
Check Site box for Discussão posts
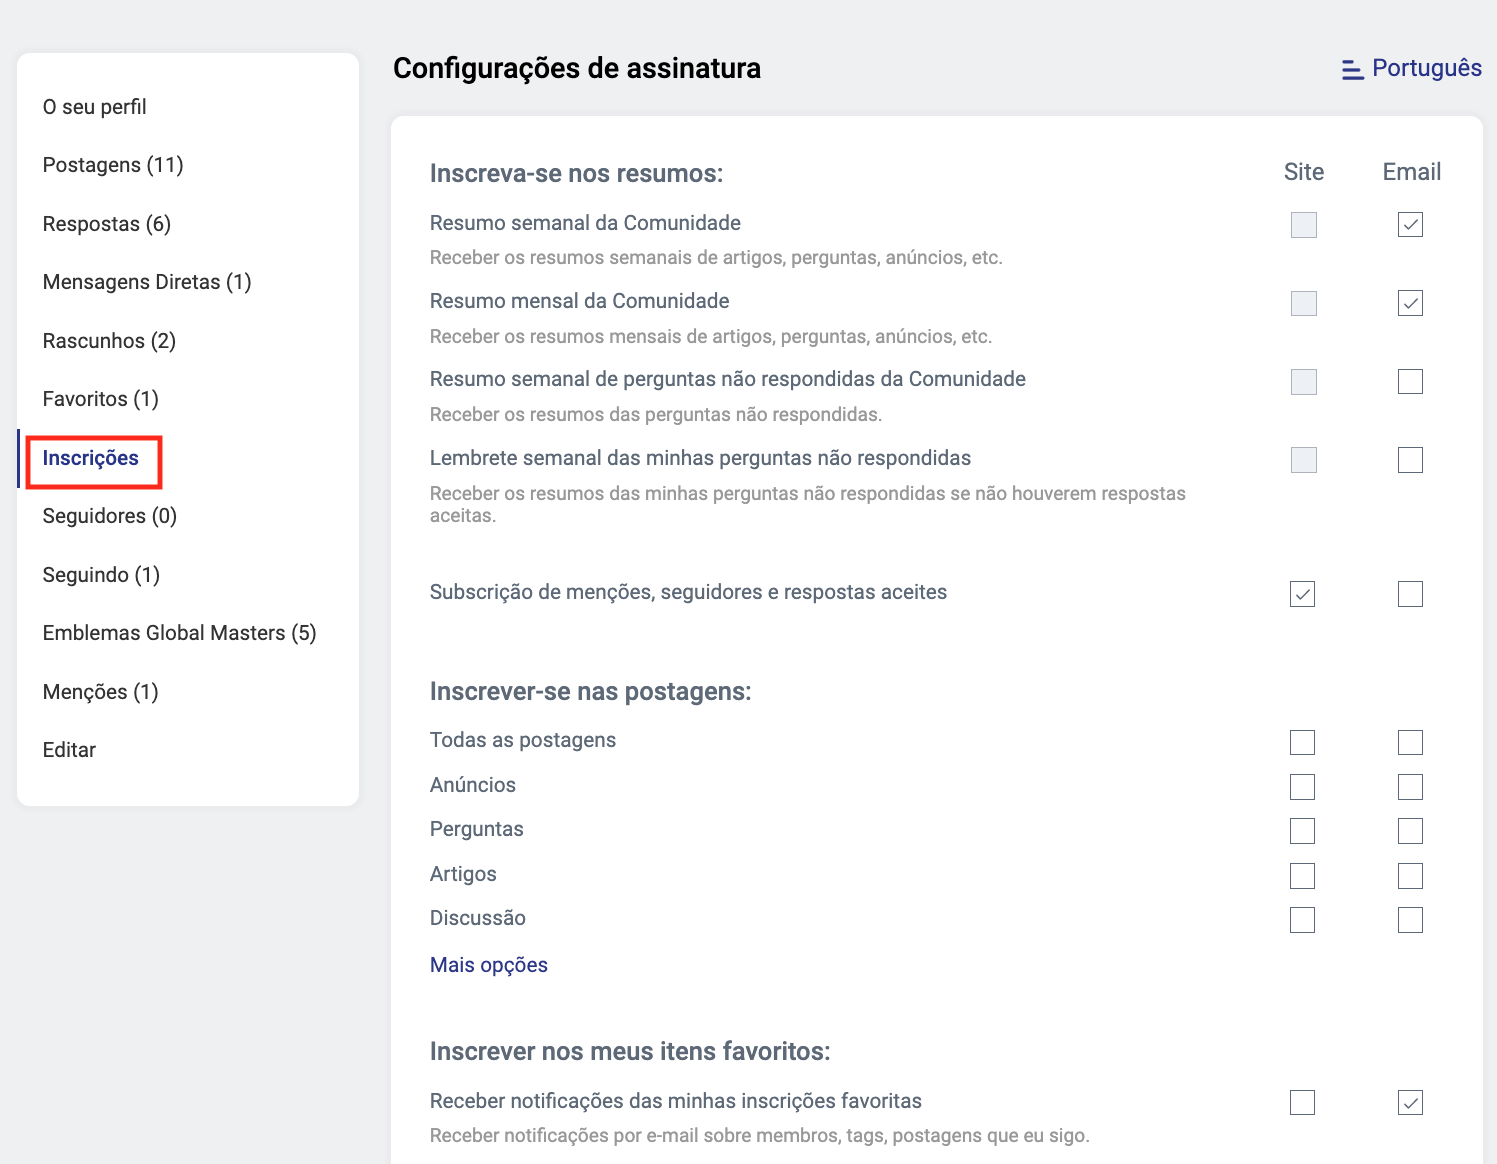pos(1302,920)
